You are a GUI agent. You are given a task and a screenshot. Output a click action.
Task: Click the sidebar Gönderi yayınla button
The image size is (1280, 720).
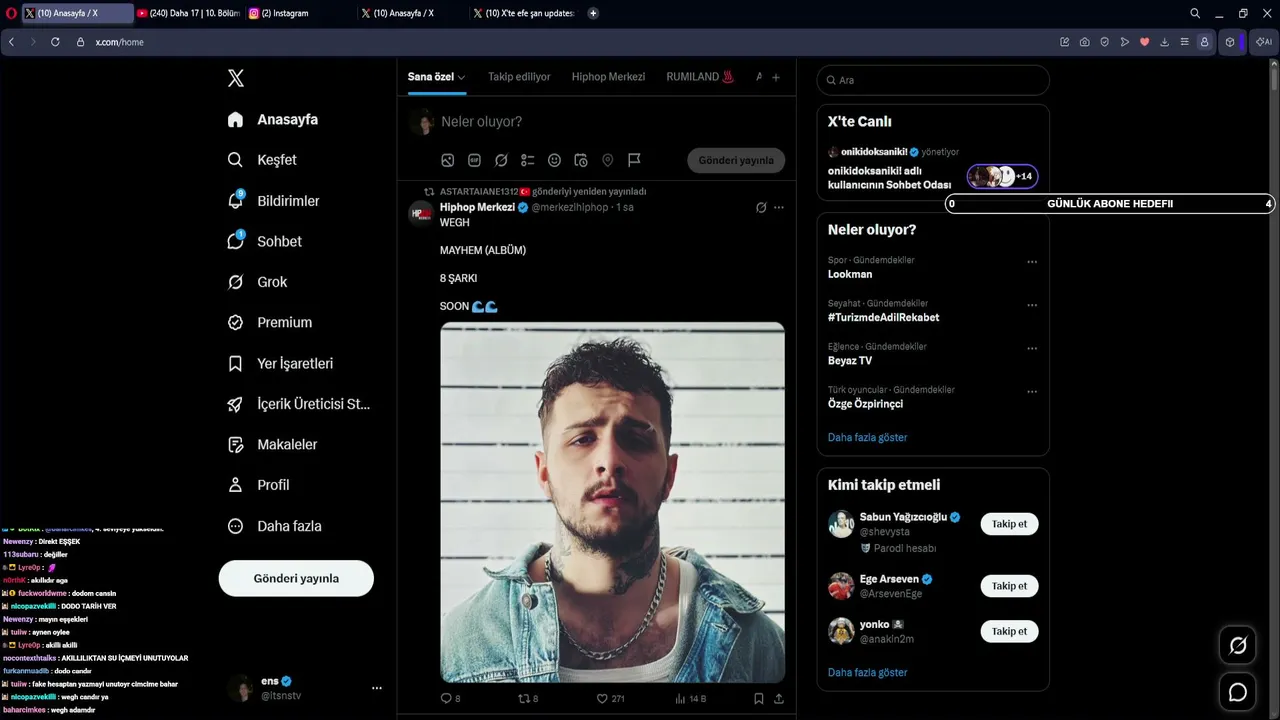pos(296,578)
